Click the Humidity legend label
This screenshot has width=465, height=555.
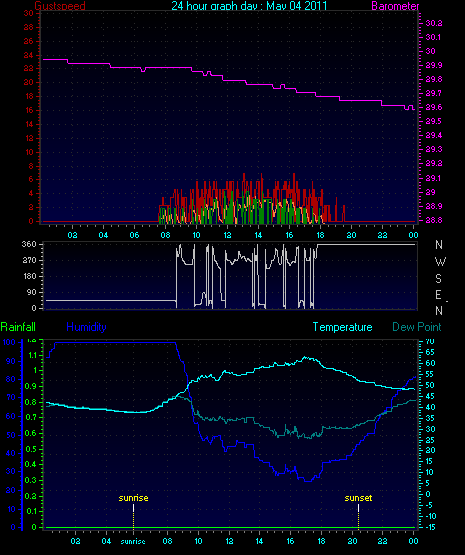point(86,327)
